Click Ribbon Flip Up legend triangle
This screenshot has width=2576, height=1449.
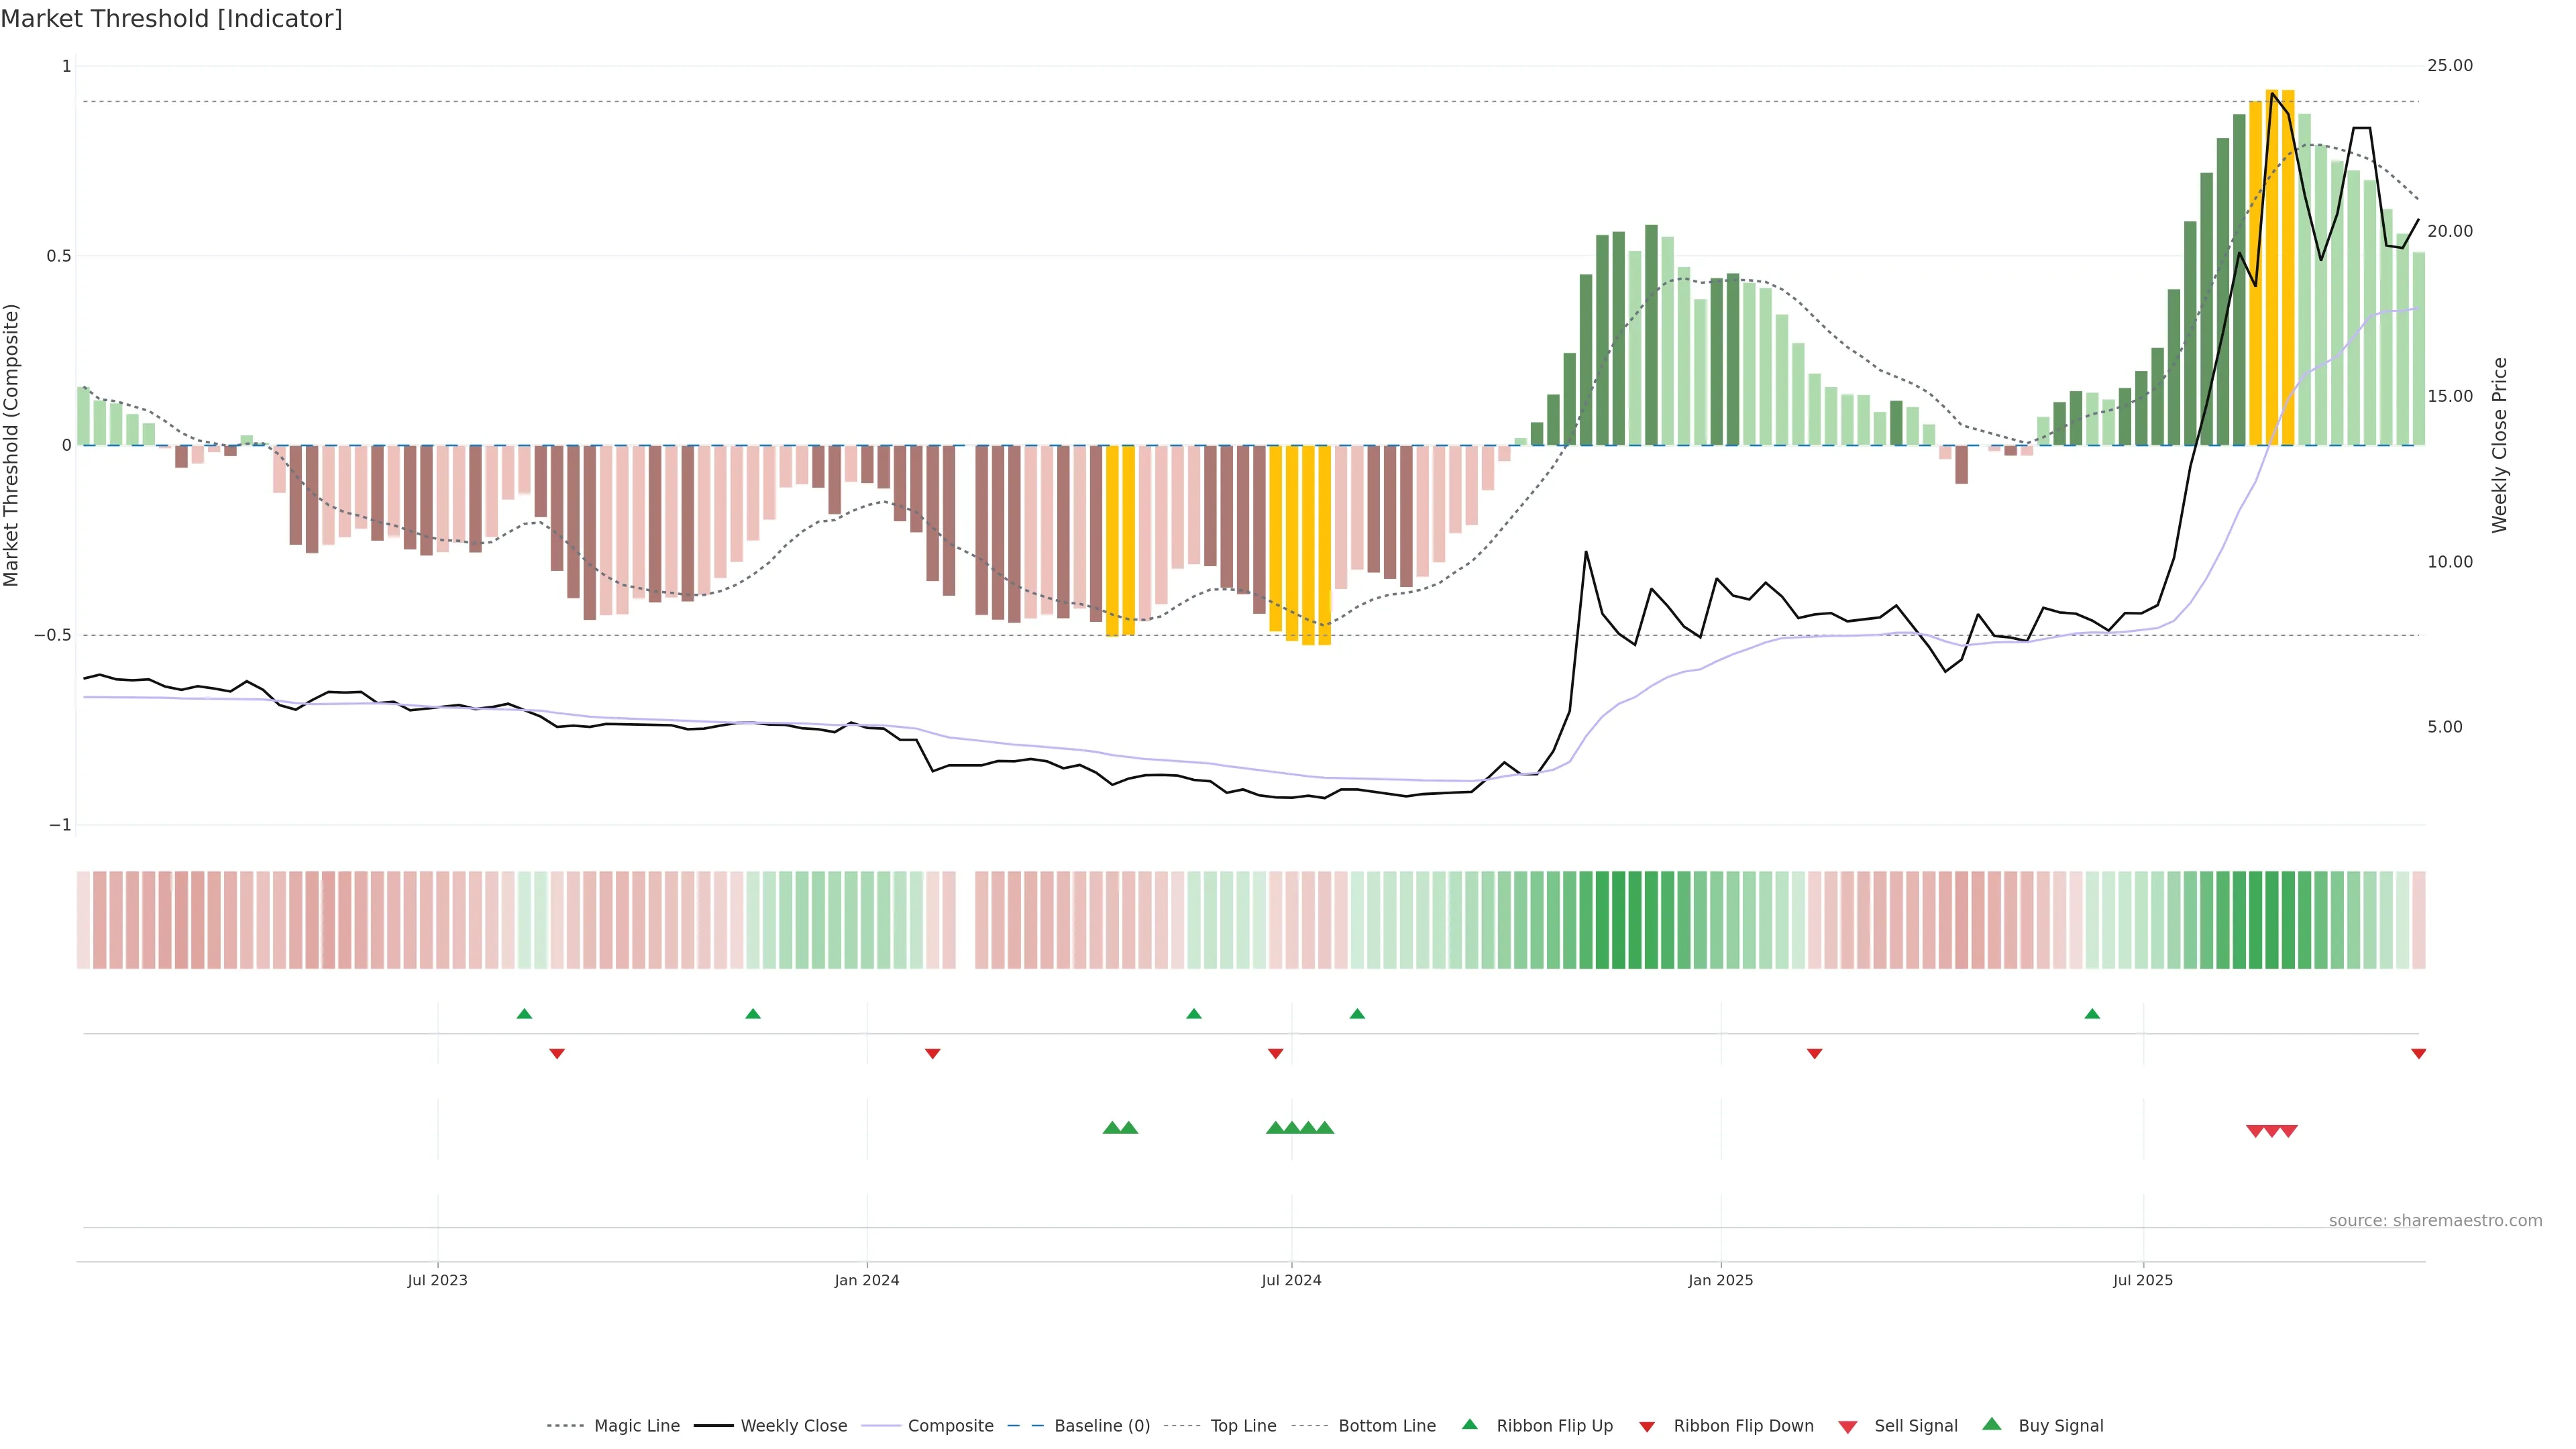[1470, 1424]
